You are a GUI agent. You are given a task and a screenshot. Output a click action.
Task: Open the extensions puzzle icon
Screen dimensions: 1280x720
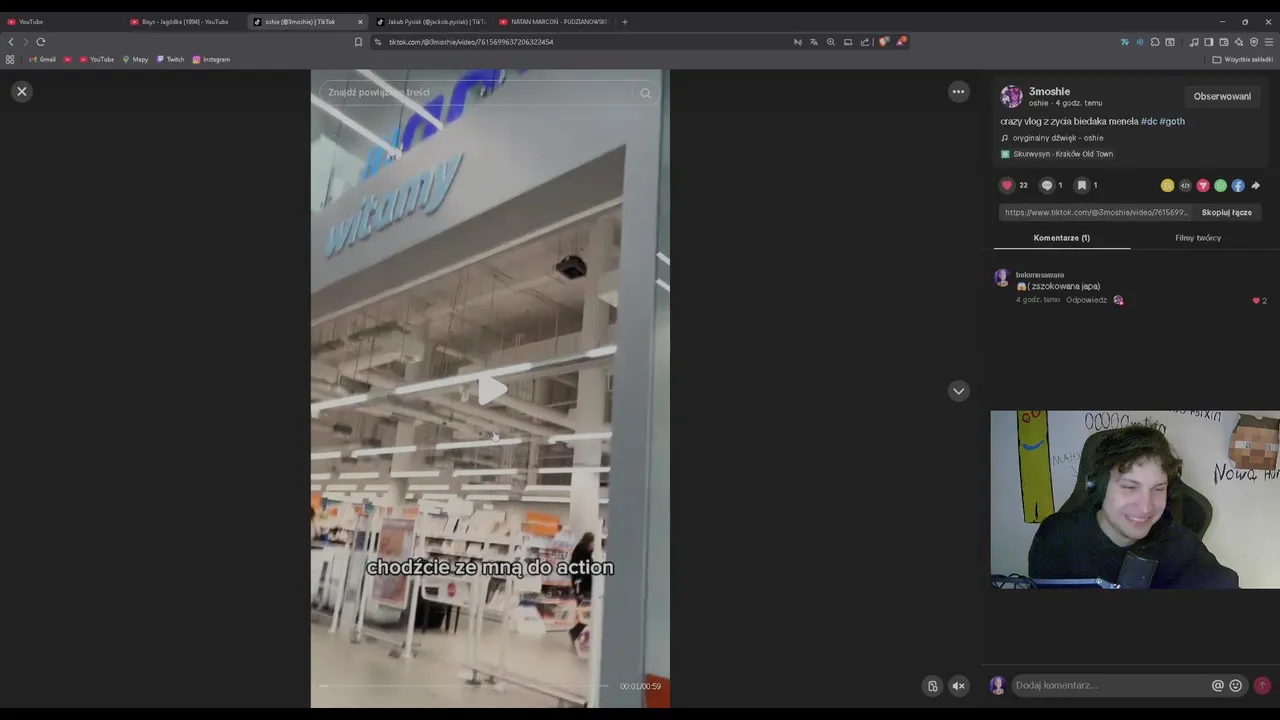click(x=1155, y=42)
